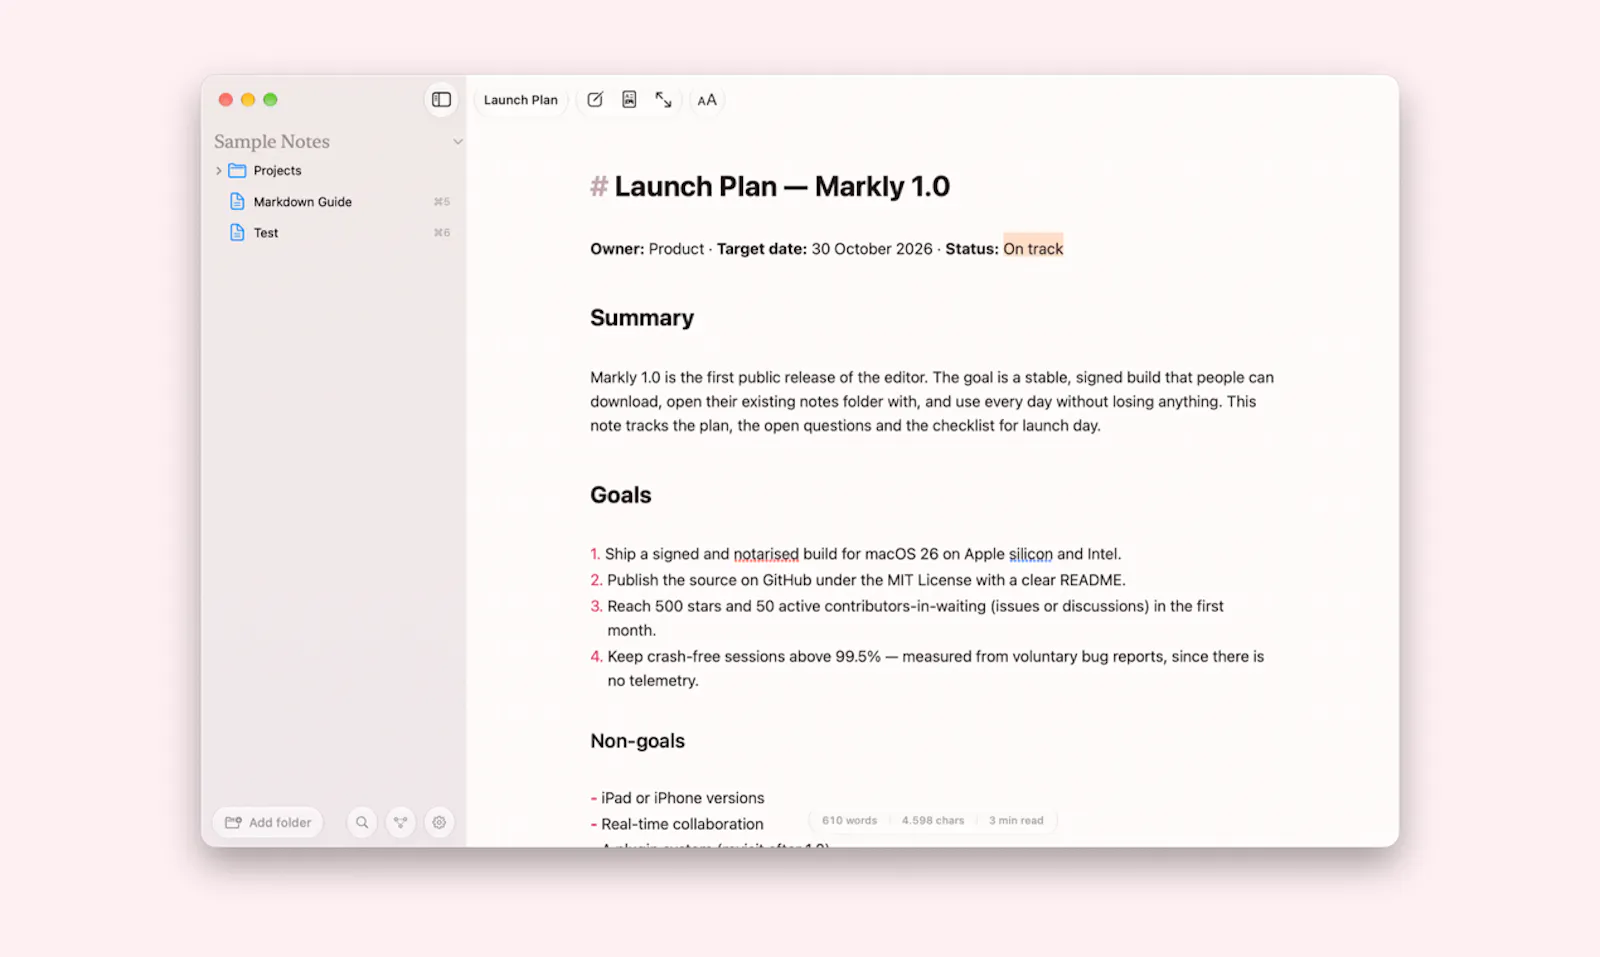The image size is (1600, 957).
Task: Click the new note compose icon
Action: [595, 99]
